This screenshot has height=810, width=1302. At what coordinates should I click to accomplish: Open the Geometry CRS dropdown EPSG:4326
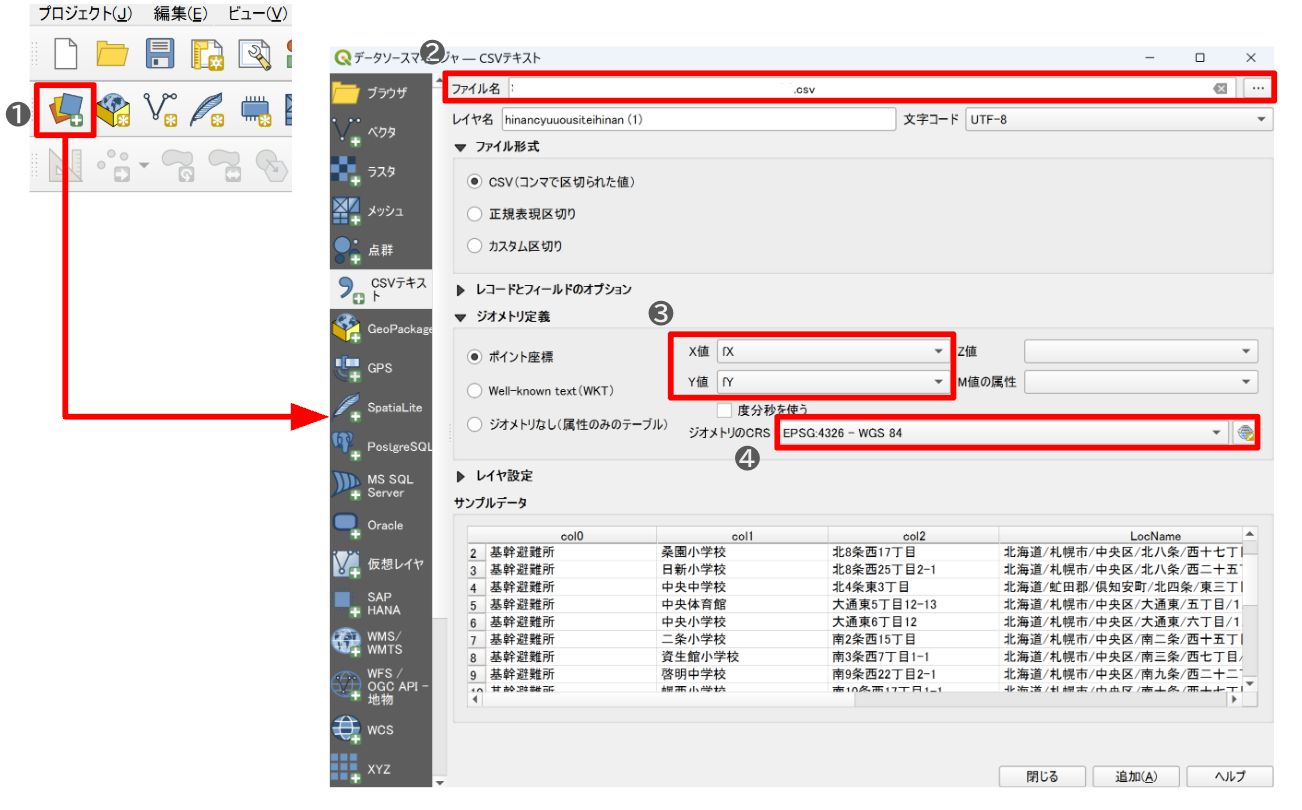tap(1003, 433)
